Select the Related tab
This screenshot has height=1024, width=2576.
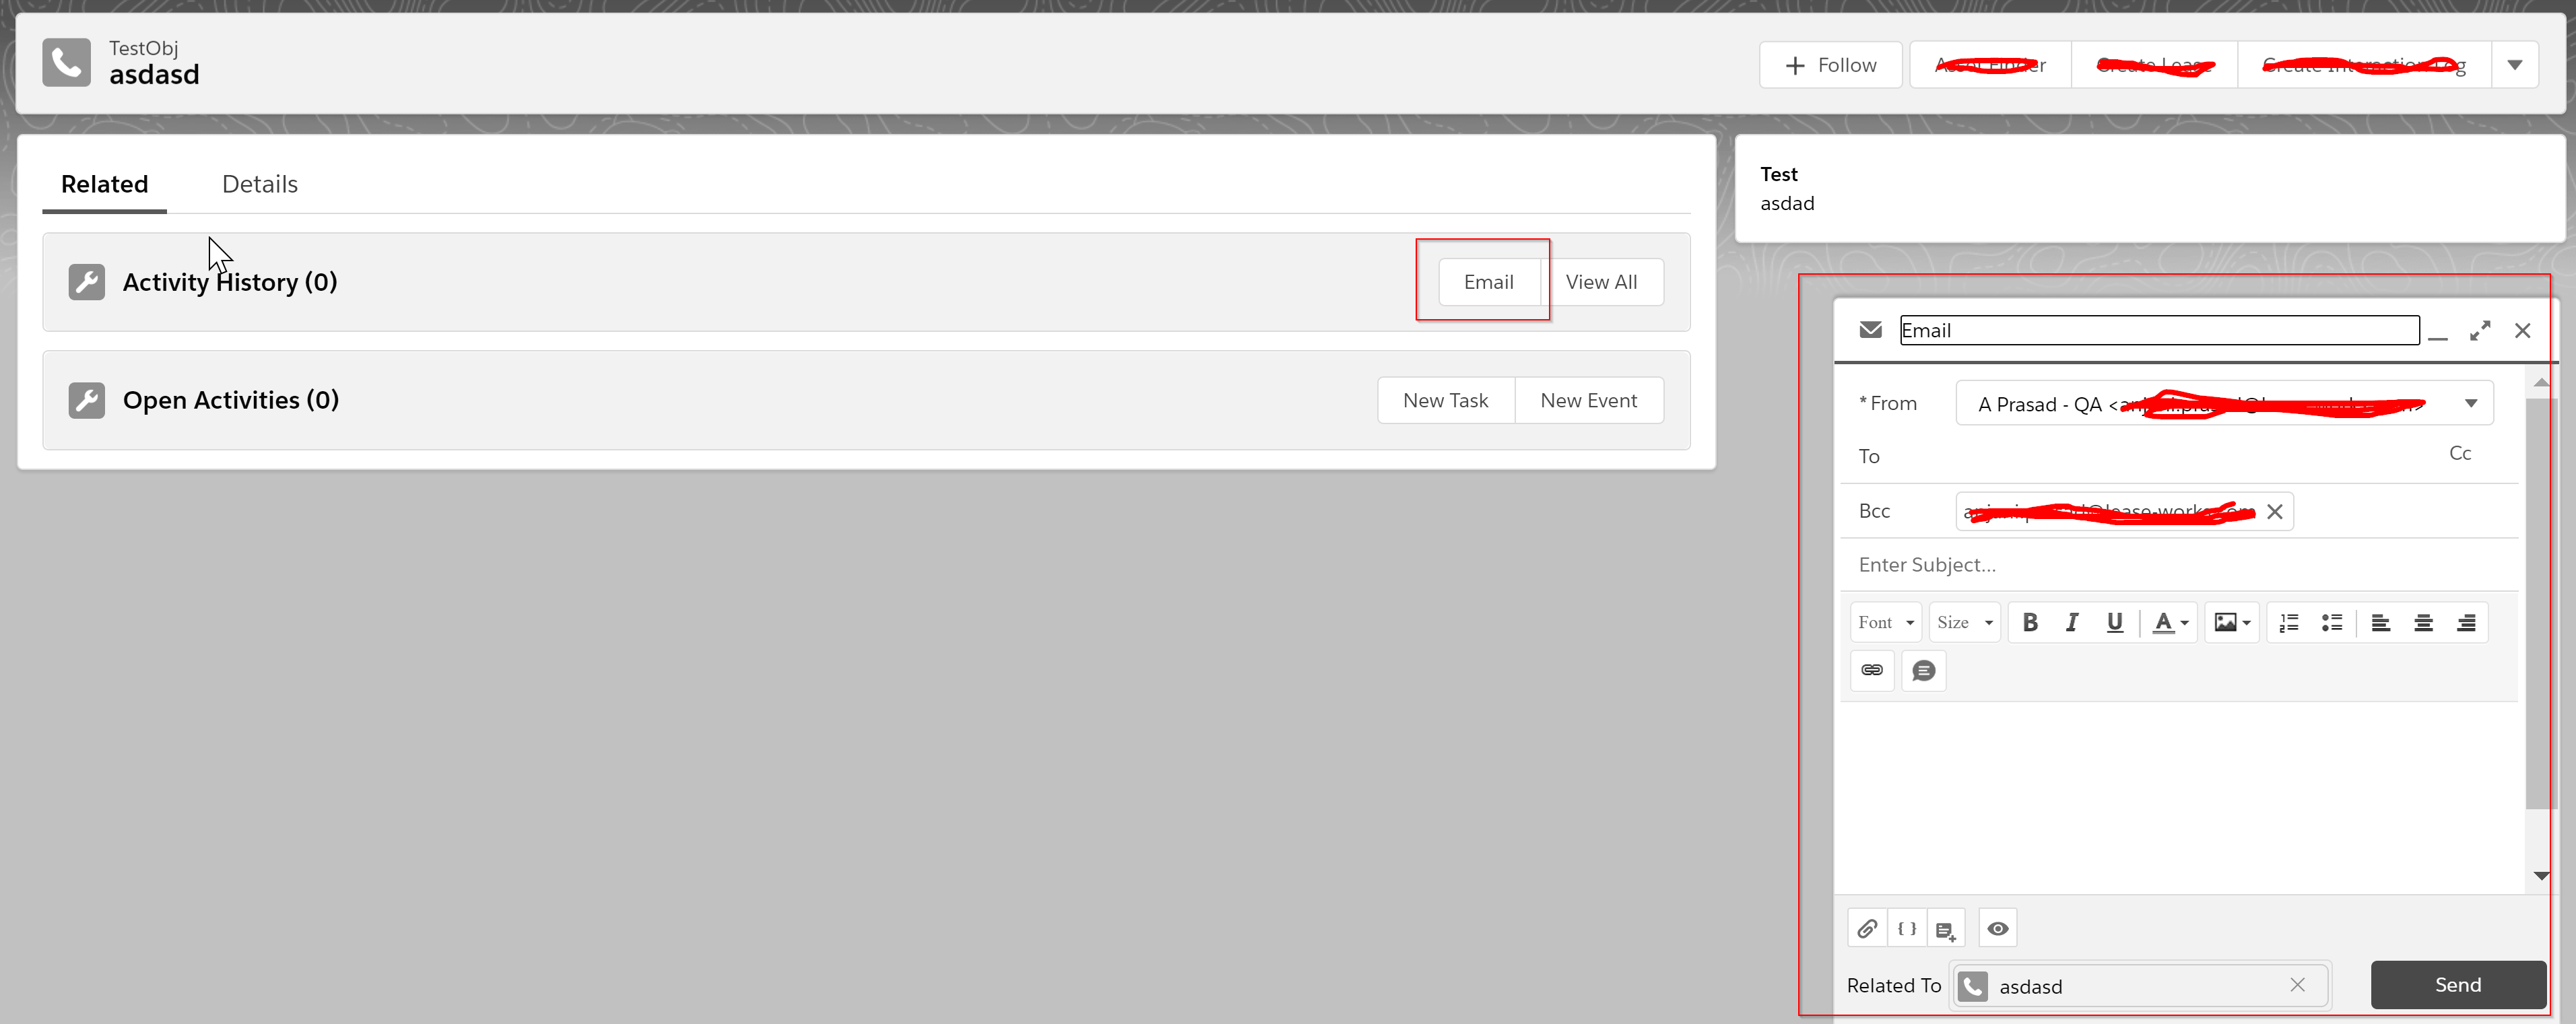point(104,184)
